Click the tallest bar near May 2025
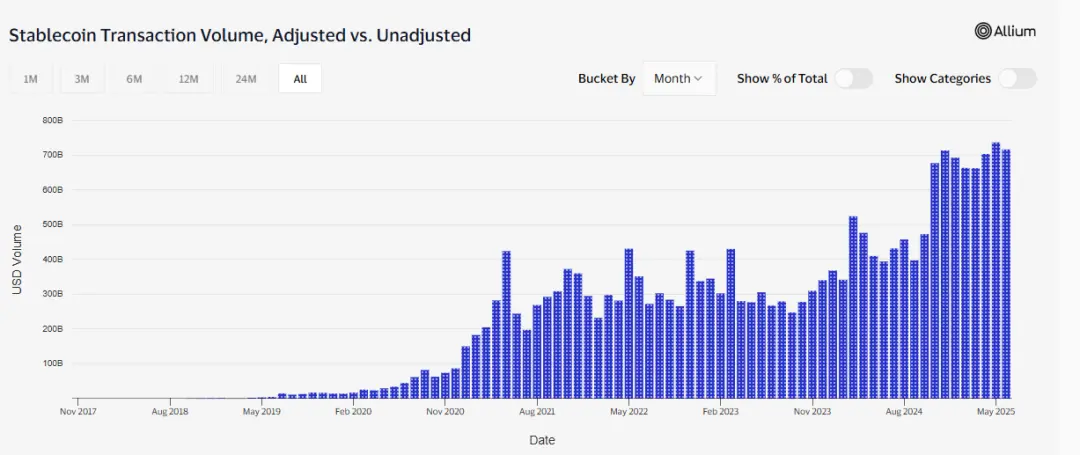This screenshot has width=1080, height=455. [x=996, y=270]
